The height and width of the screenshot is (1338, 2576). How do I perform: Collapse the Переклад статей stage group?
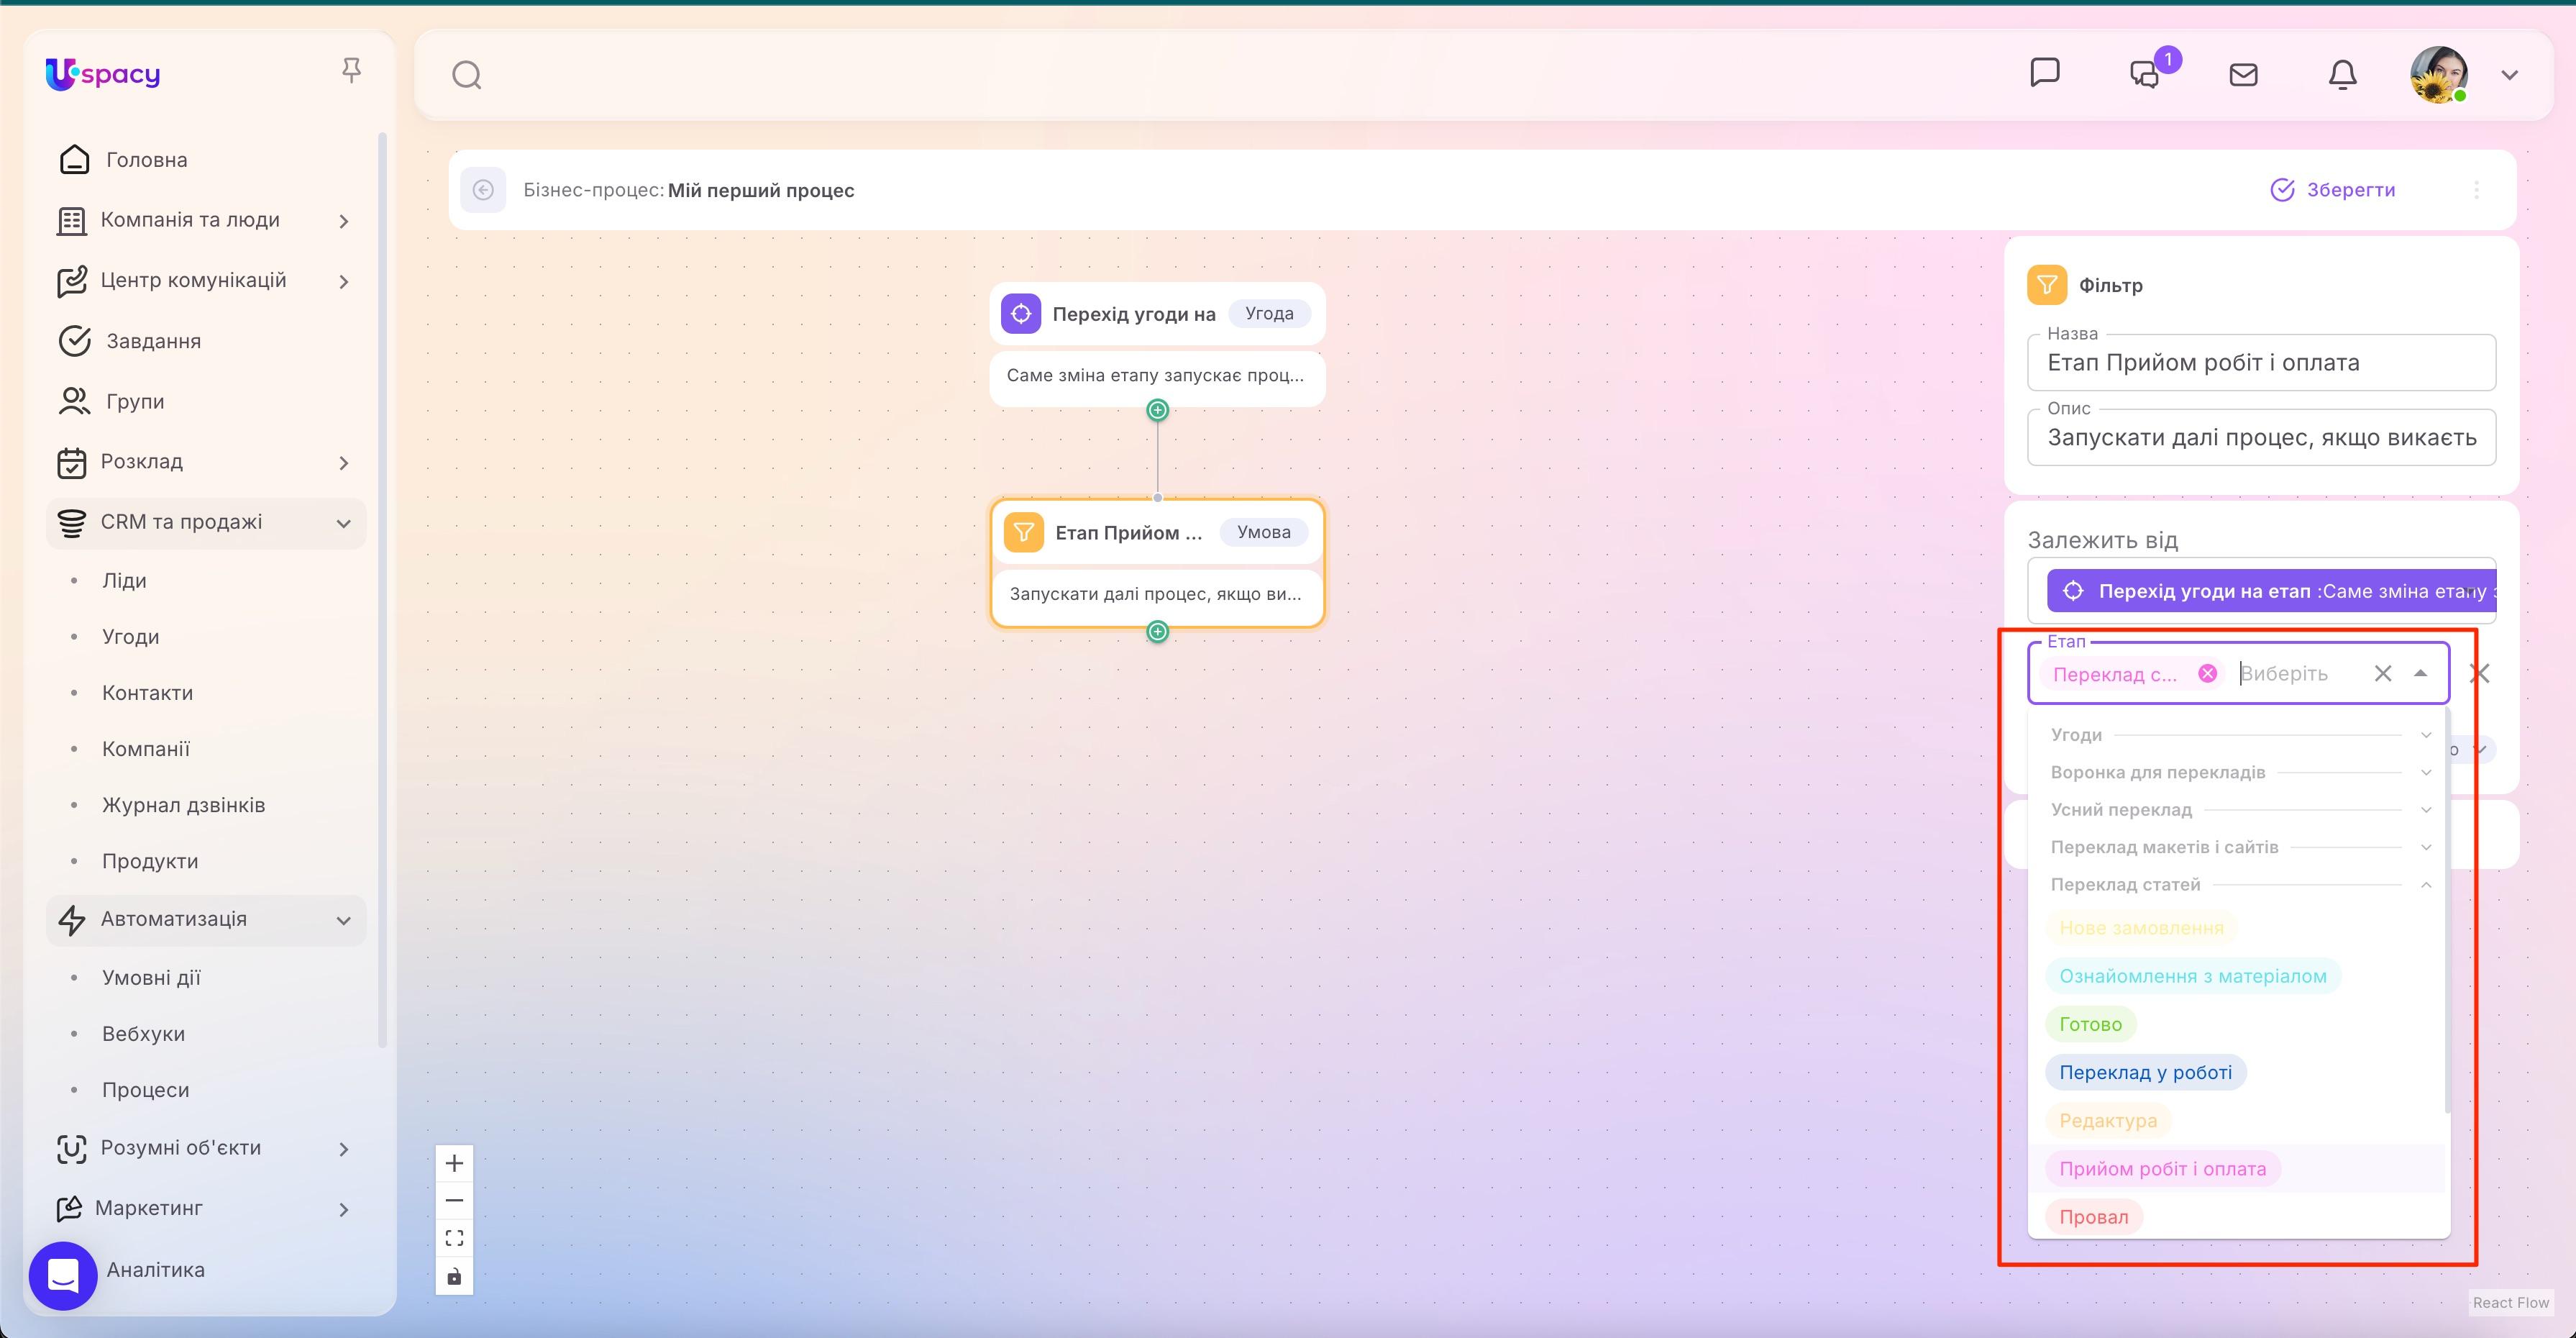[x=2426, y=884]
